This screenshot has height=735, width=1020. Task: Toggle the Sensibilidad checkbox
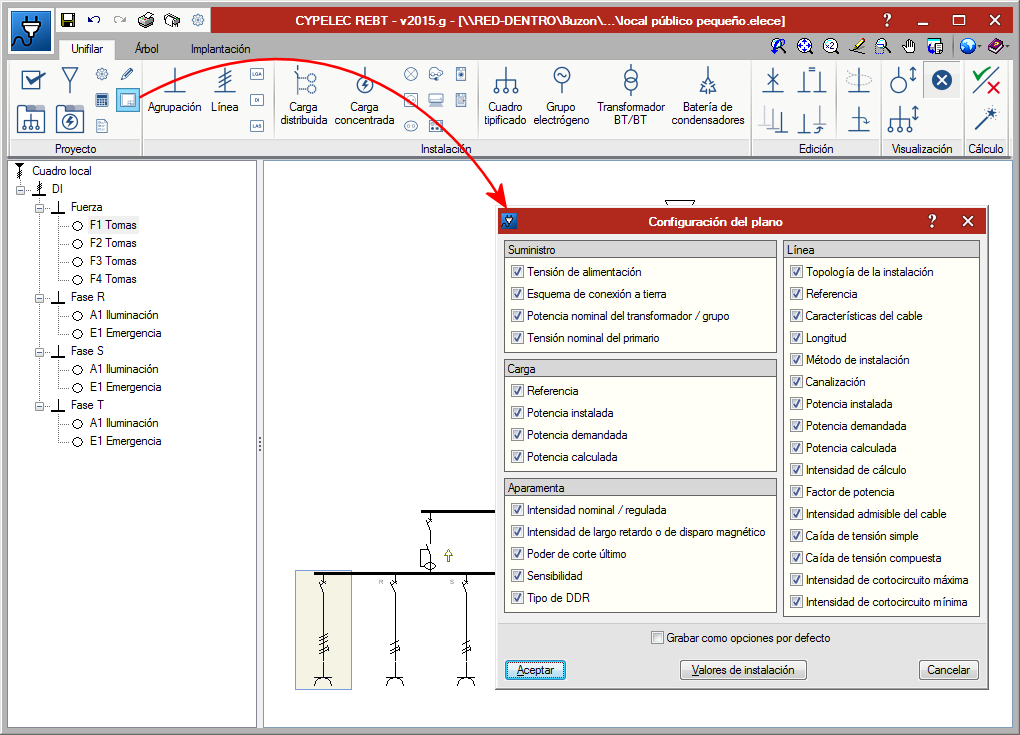click(x=517, y=575)
